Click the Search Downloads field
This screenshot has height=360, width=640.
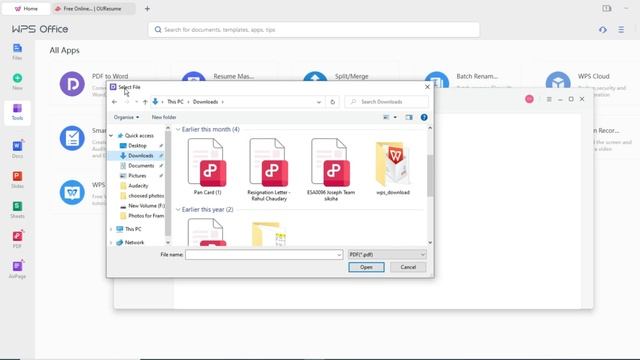click(x=387, y=102)
